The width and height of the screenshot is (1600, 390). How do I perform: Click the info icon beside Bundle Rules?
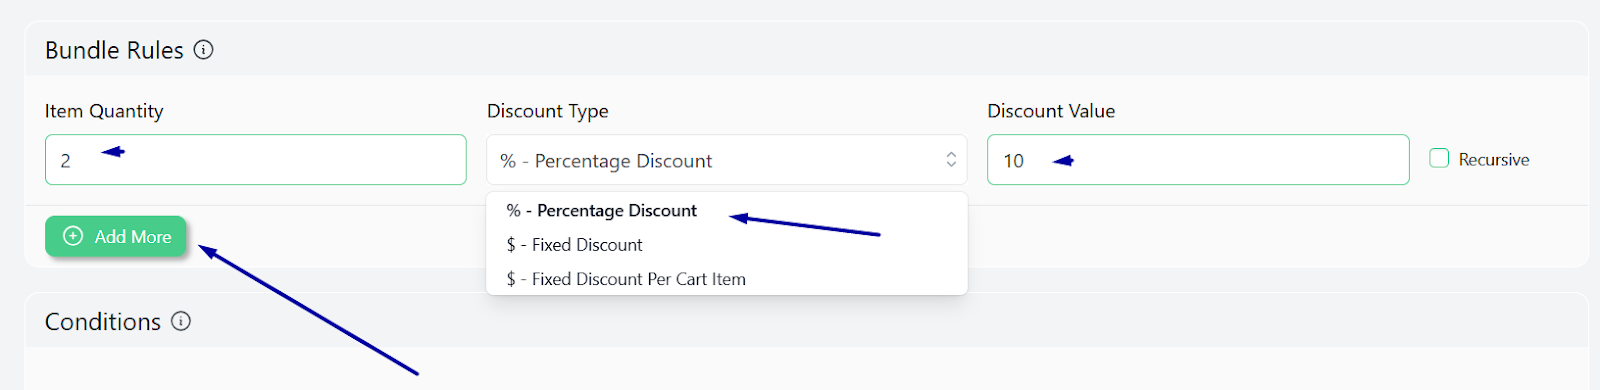(x=203, y=50)
